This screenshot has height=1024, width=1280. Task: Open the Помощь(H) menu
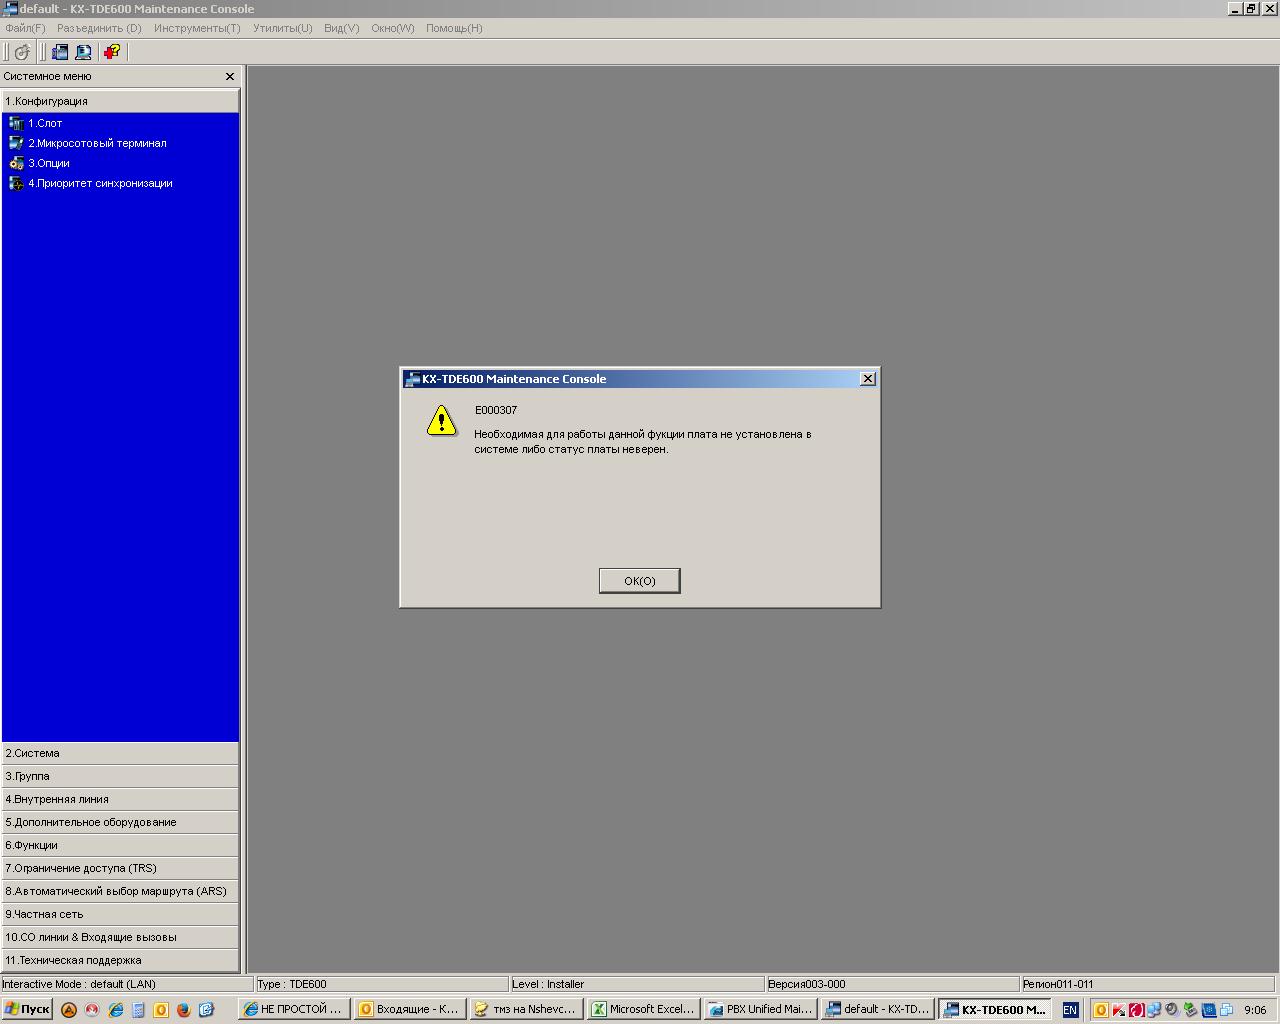point(454,28)
